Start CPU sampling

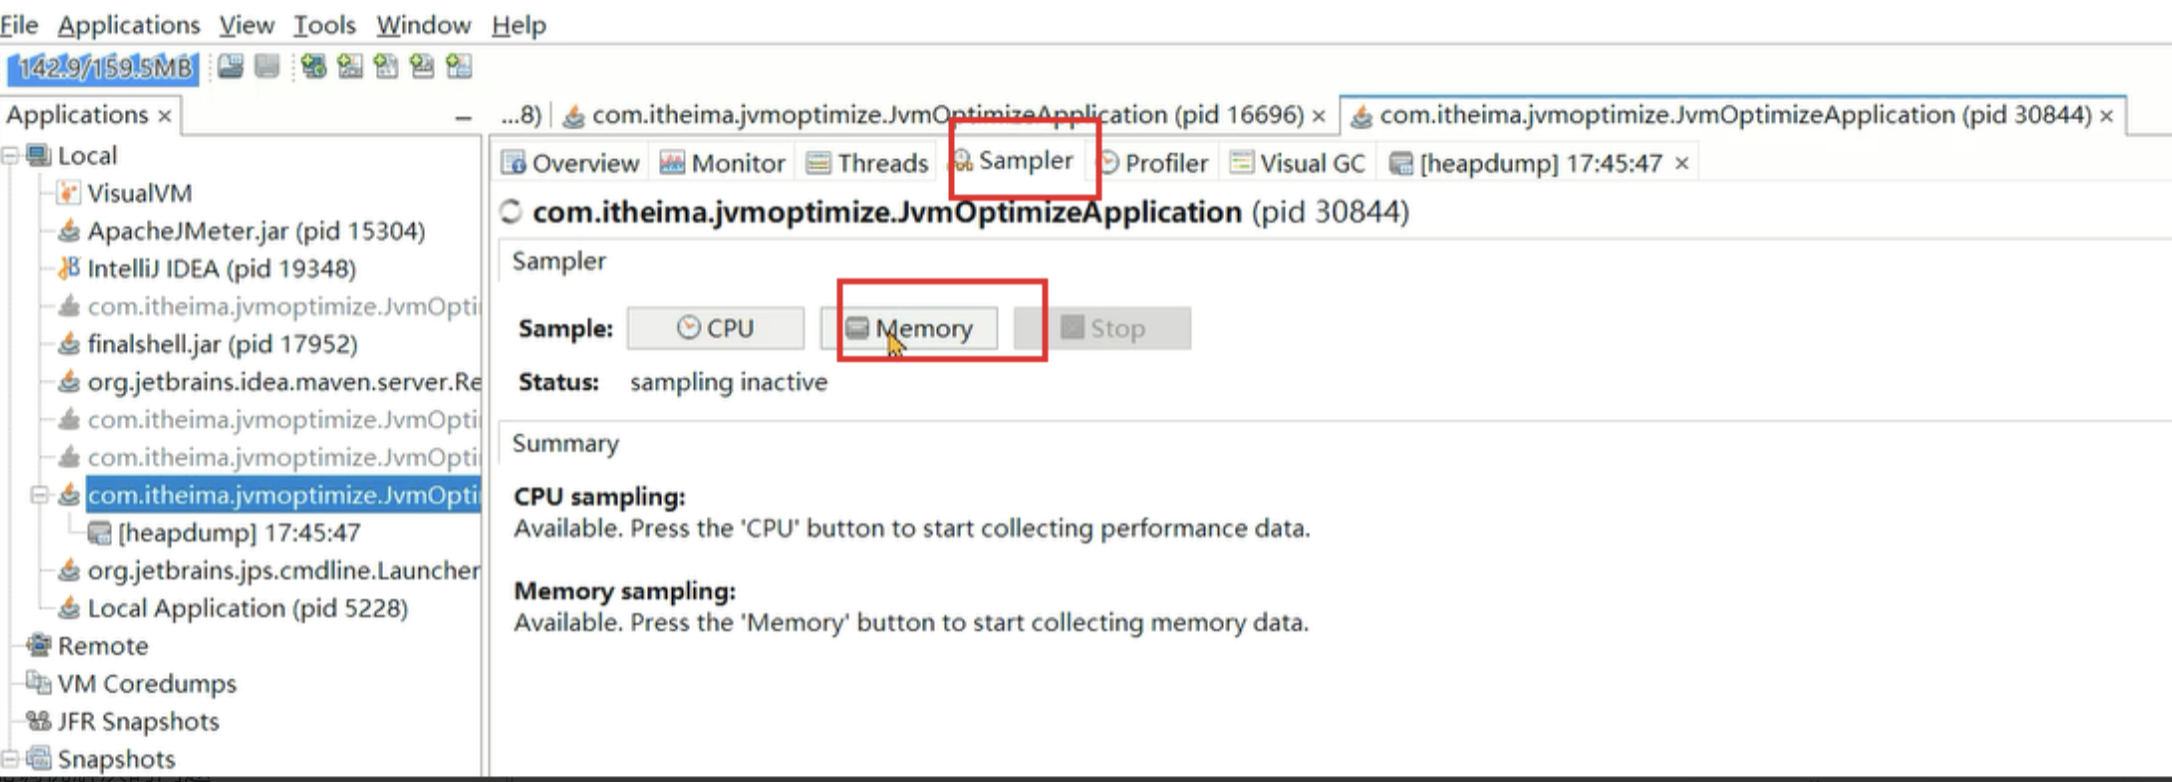point(715,328)
